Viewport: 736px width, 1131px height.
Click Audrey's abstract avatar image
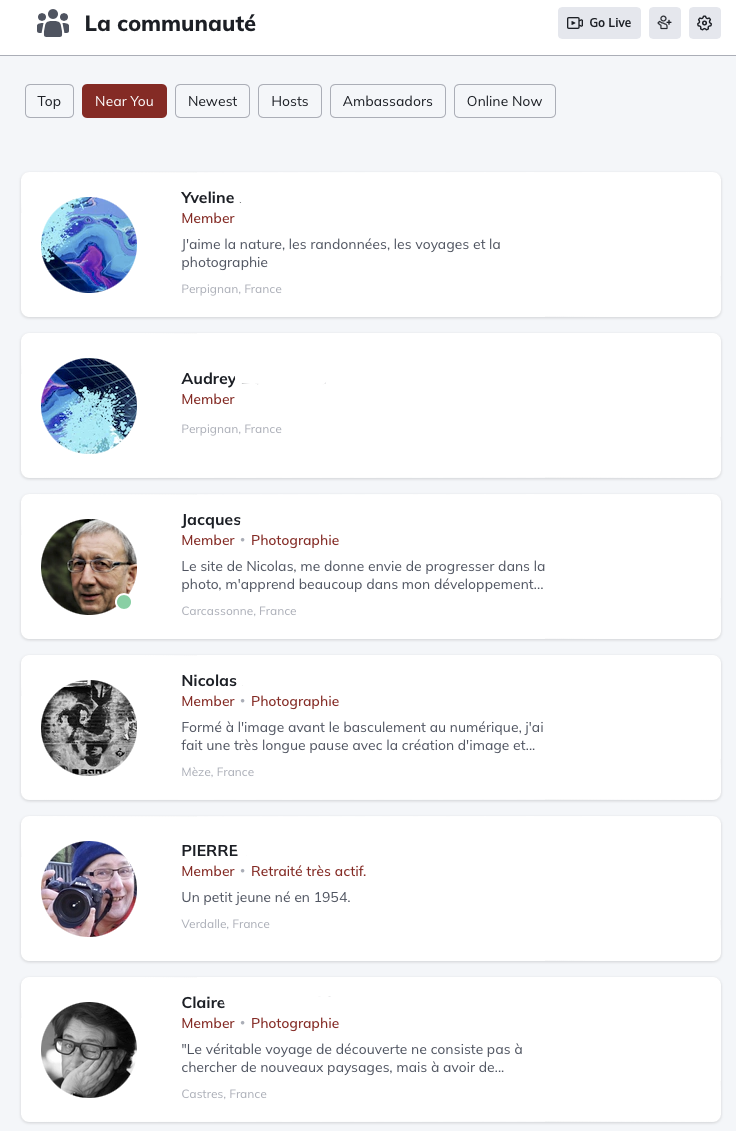(x=89, y=406)
